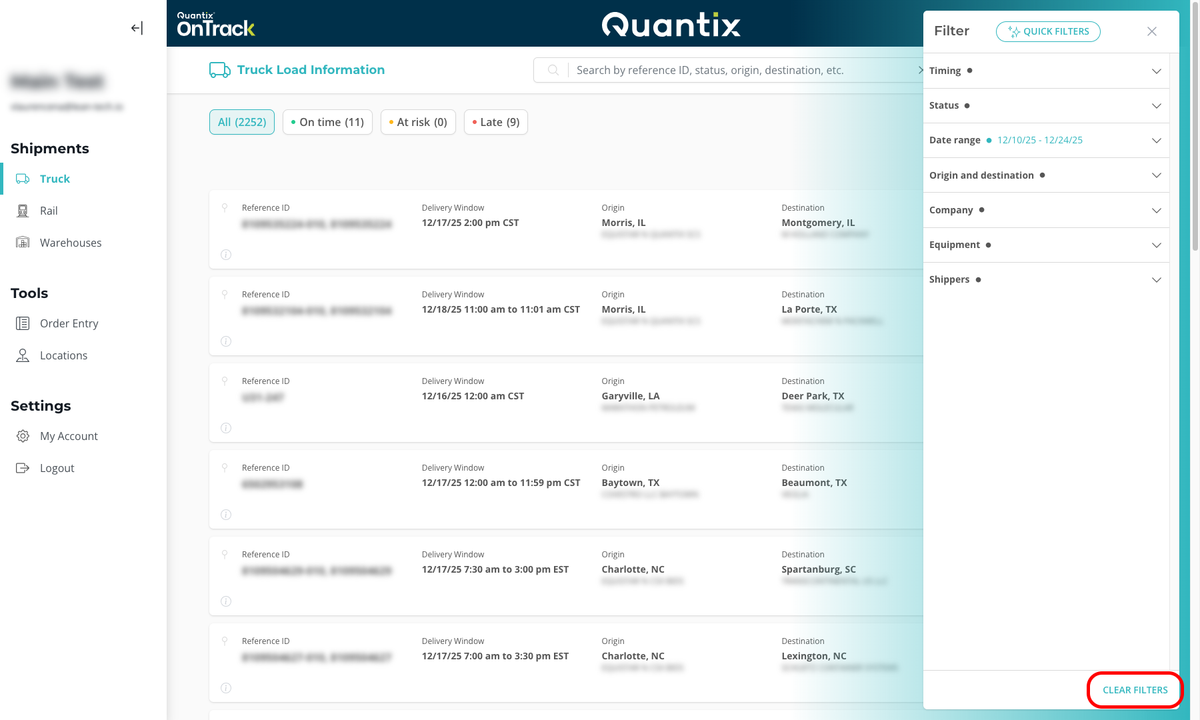Click the Warehouses icon in sidebar
This screenshot has width=1200, height=720.
tap(23, 243)
